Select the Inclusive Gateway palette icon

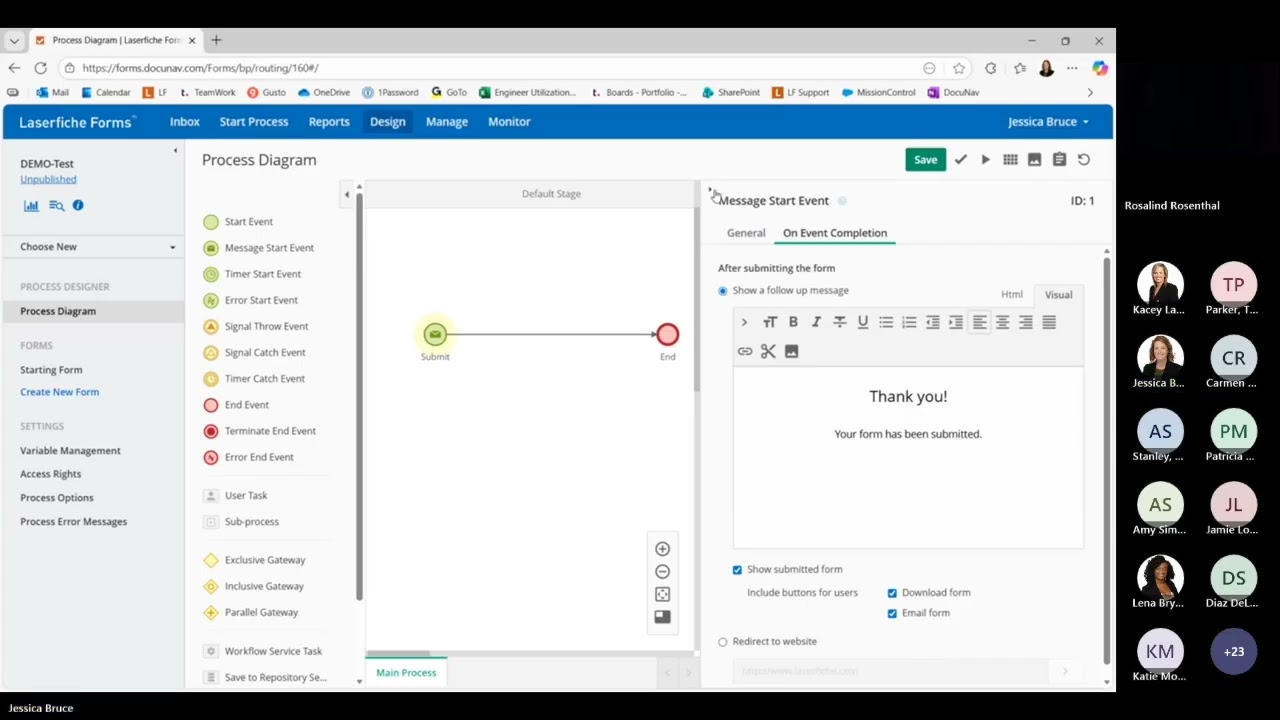pos(210,586)
